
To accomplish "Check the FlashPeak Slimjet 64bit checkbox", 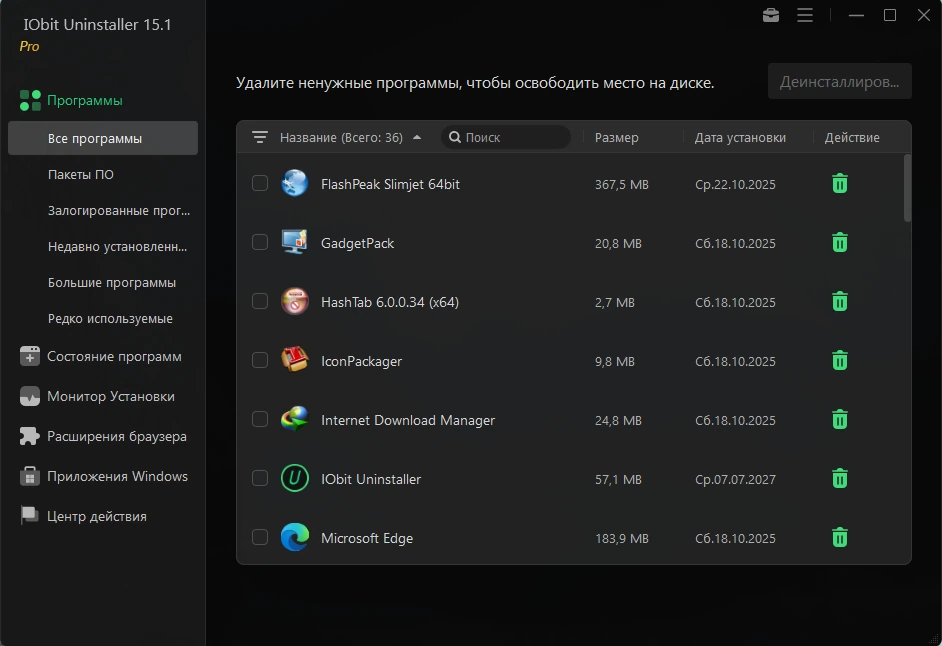I will [260, 183].
